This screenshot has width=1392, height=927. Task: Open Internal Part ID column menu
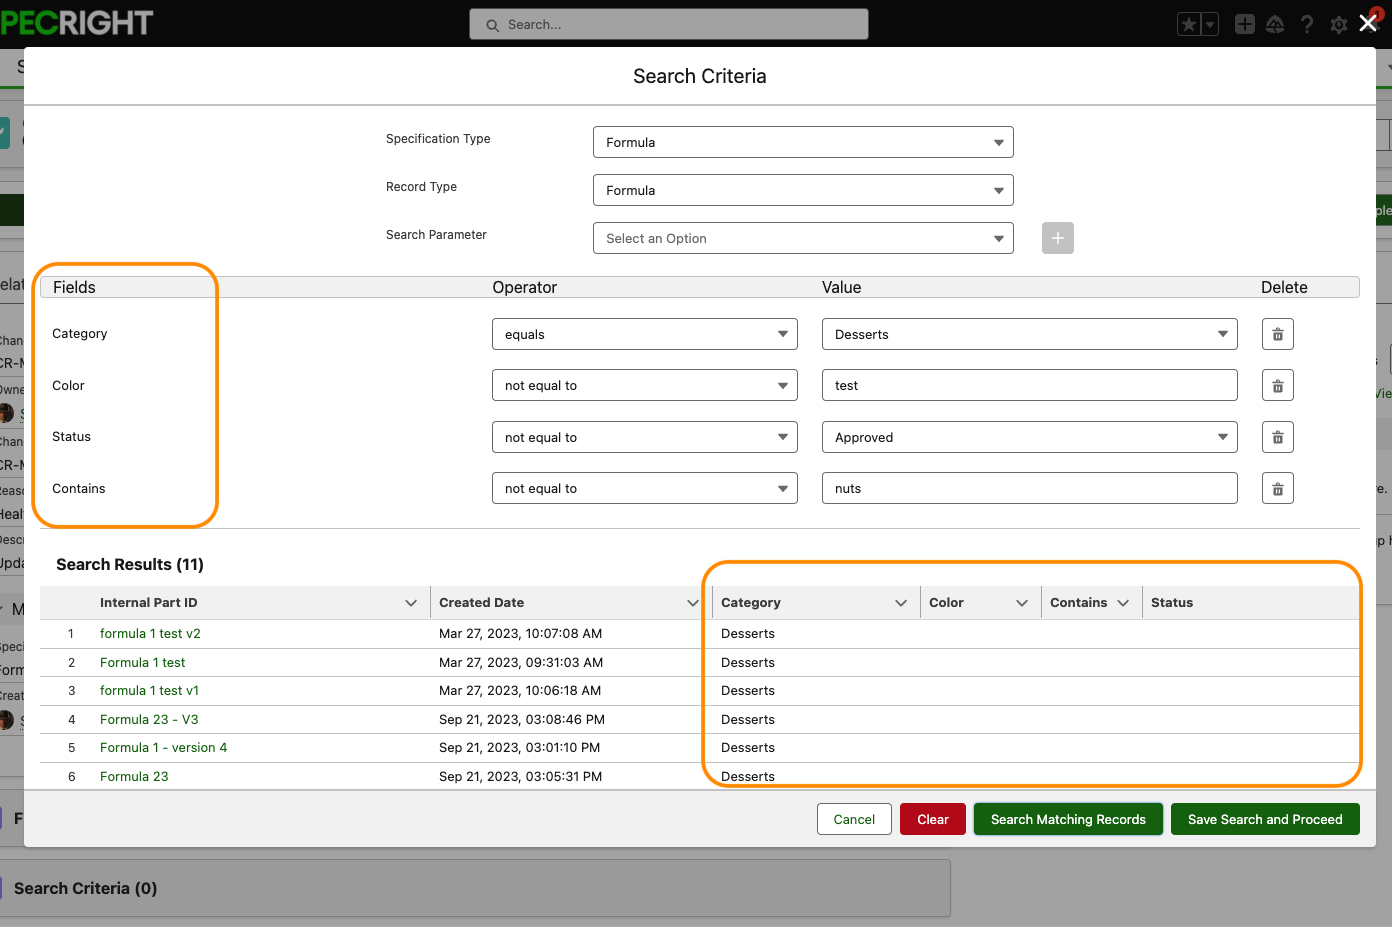411,603
